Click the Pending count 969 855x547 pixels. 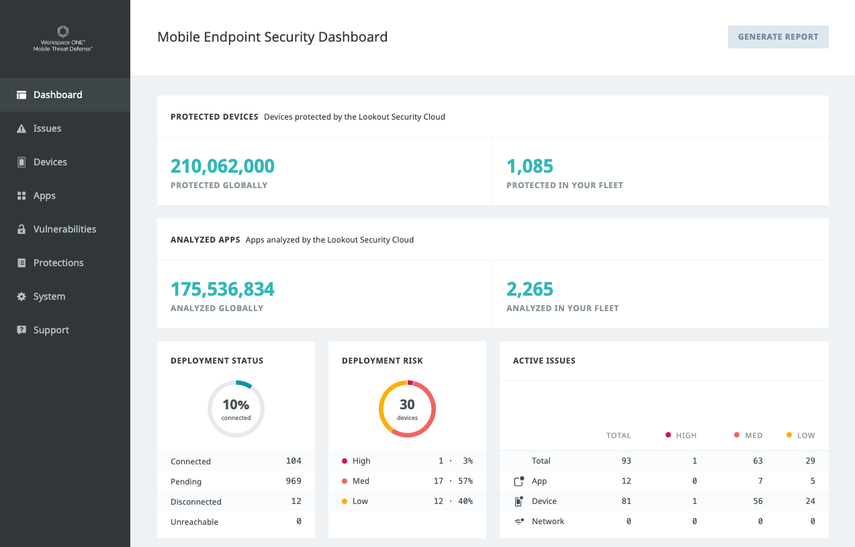click(293, 481)
